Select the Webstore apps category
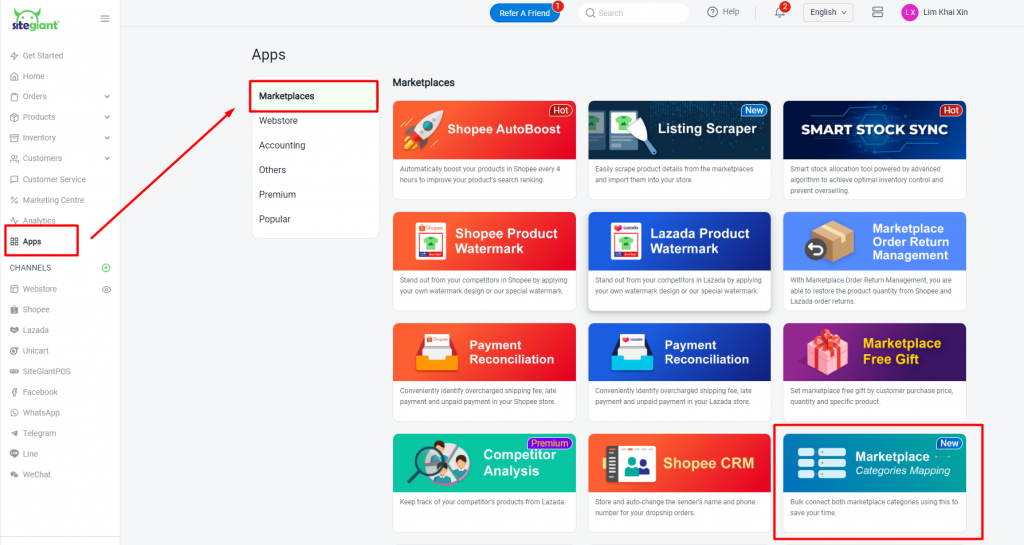Screen dimensions: 1024x545 [278, 121]
